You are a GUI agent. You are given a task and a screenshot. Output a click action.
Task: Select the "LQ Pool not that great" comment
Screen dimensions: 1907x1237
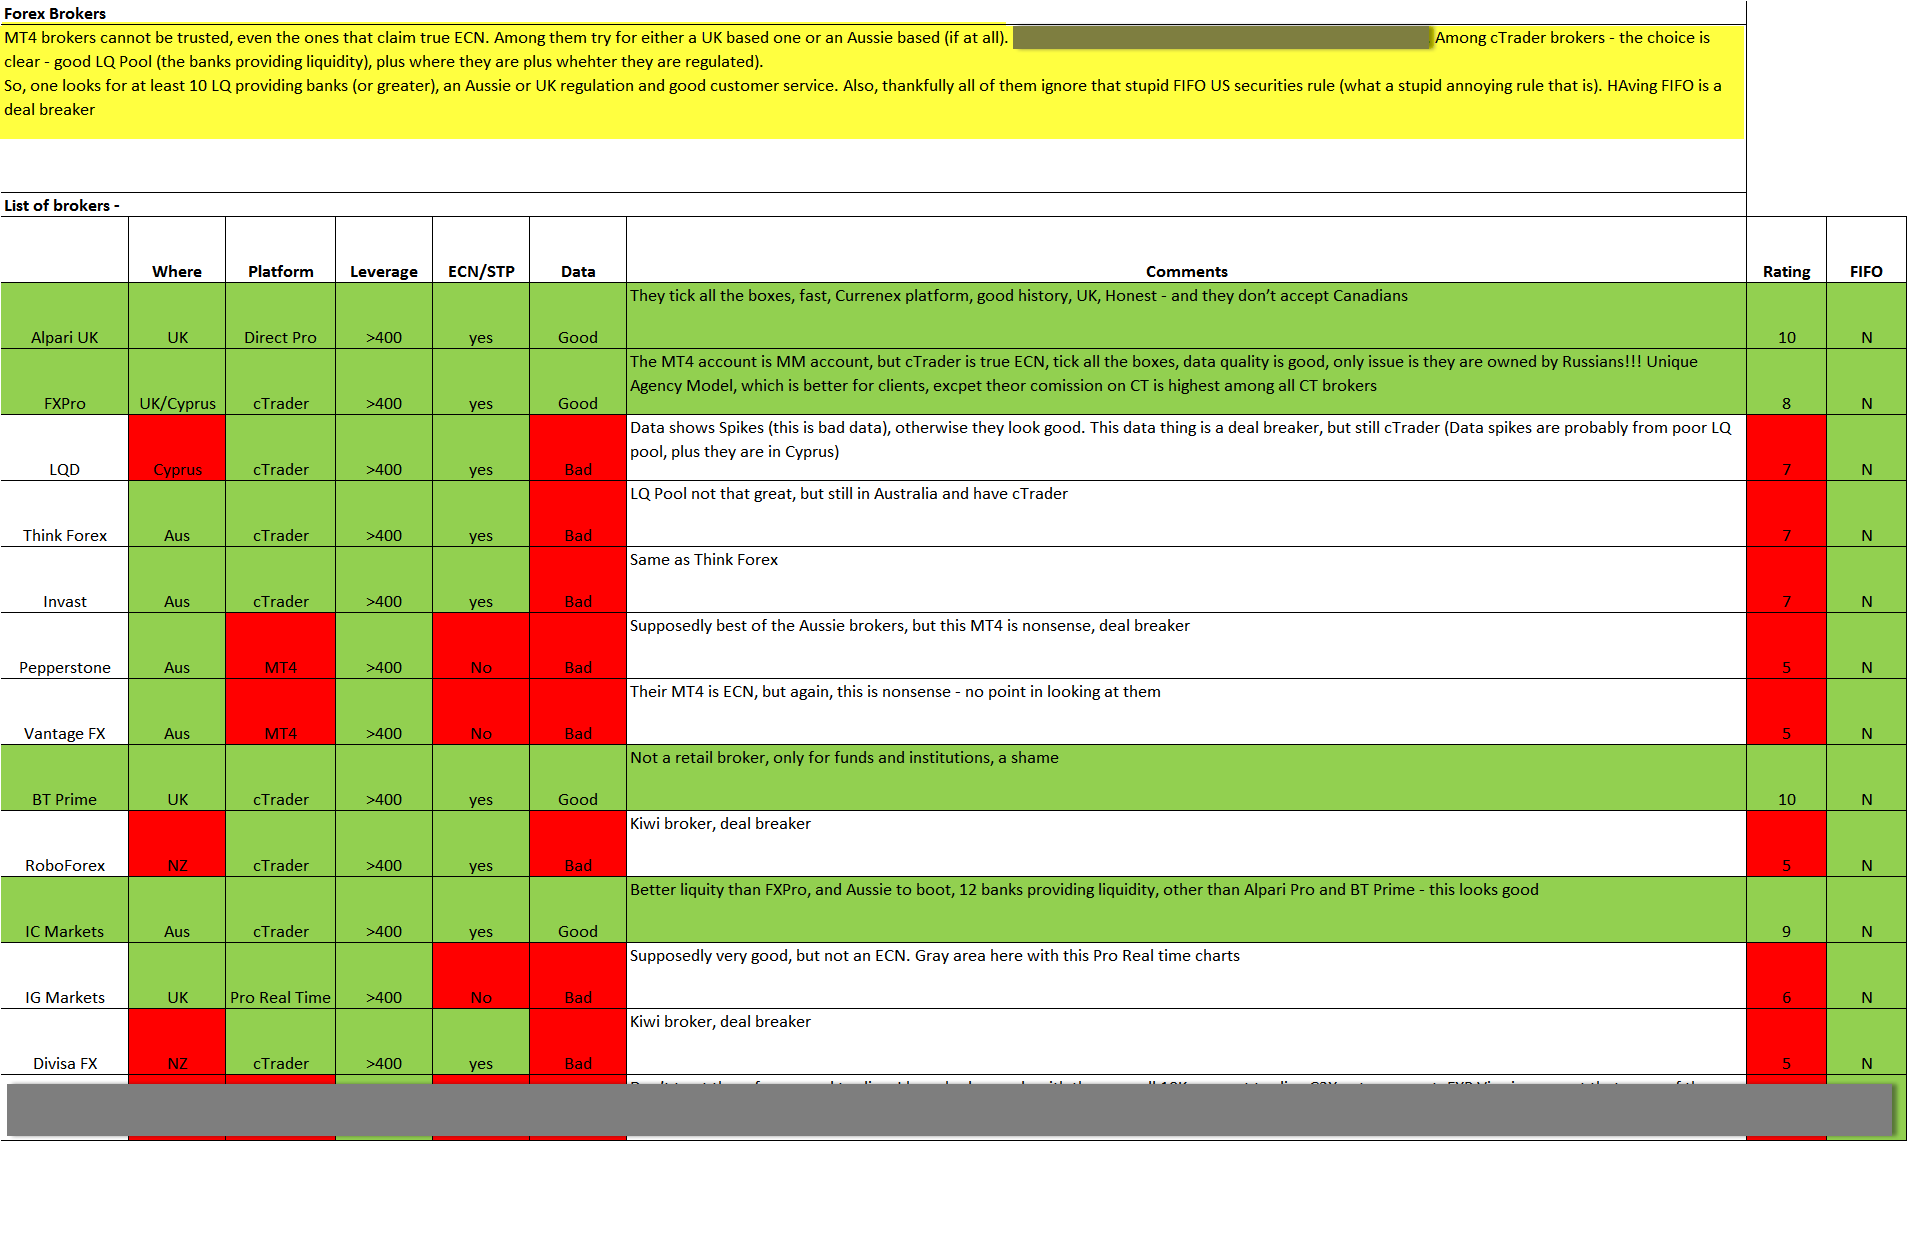[1187, 514]
